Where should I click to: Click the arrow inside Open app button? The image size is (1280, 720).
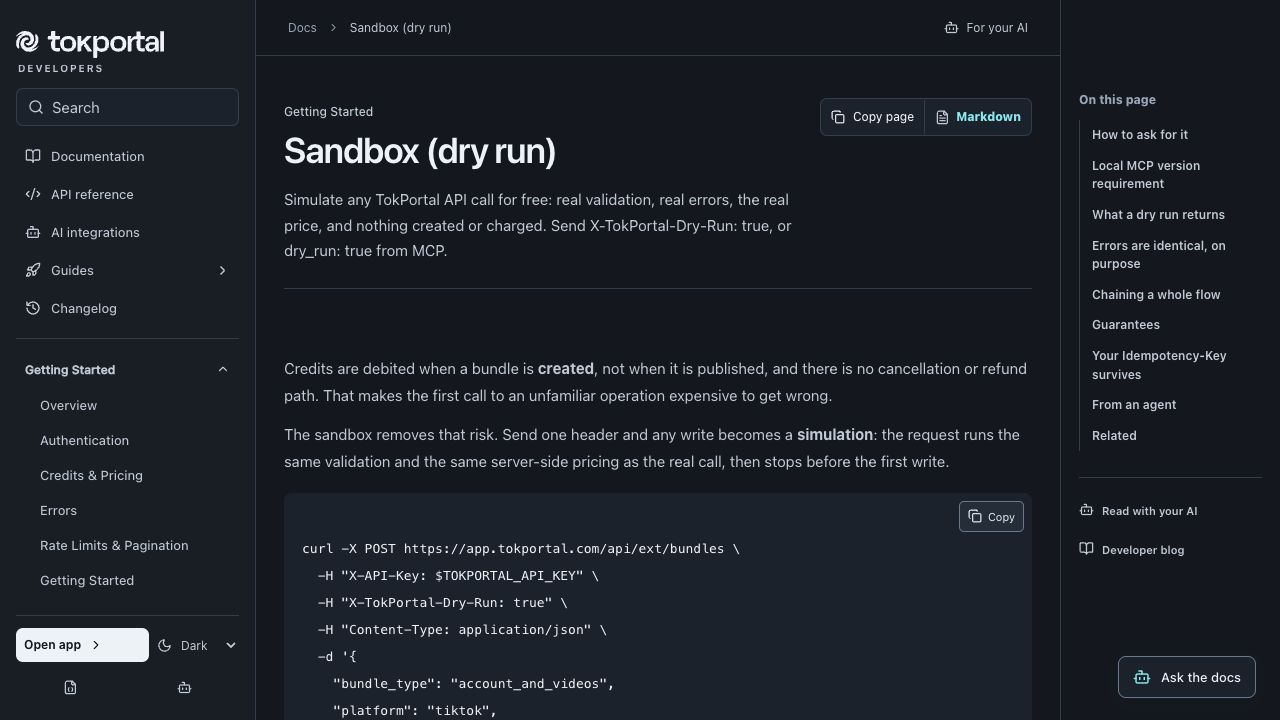(x=96, y=645)
